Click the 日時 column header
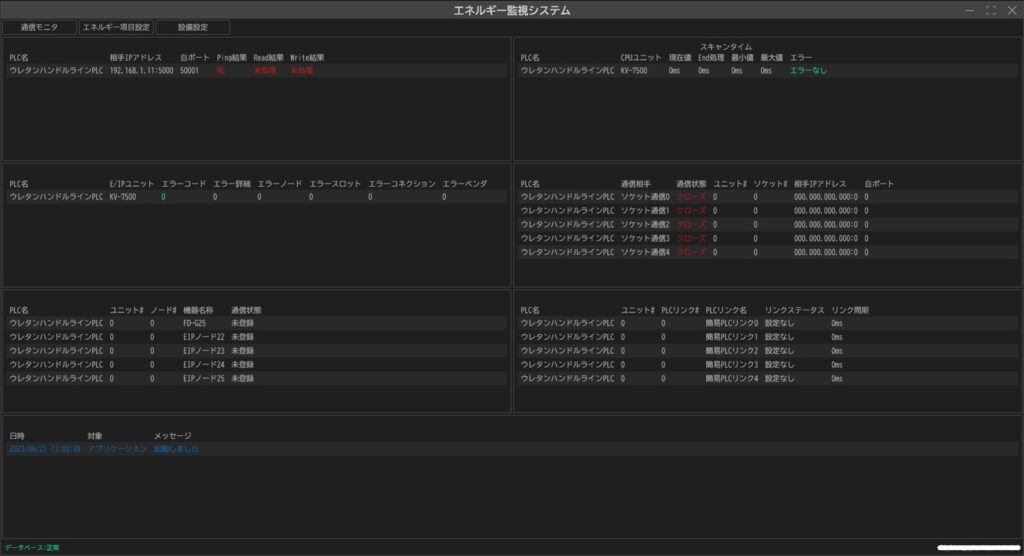1024x556 pixels. coord(17,436)
